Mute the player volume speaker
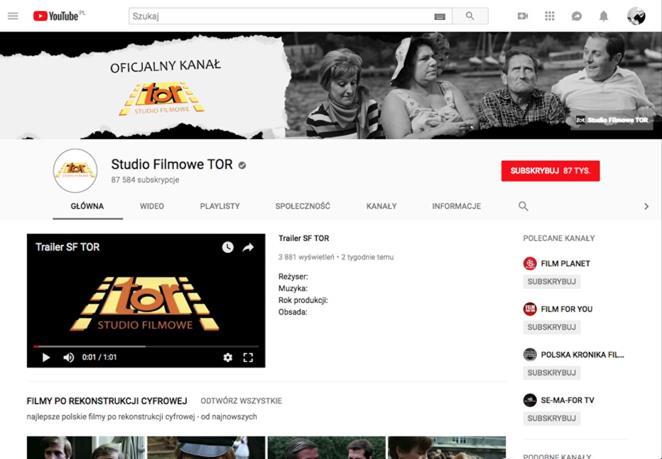The height and width of the screenshot is (459, 662). (68, 358)
